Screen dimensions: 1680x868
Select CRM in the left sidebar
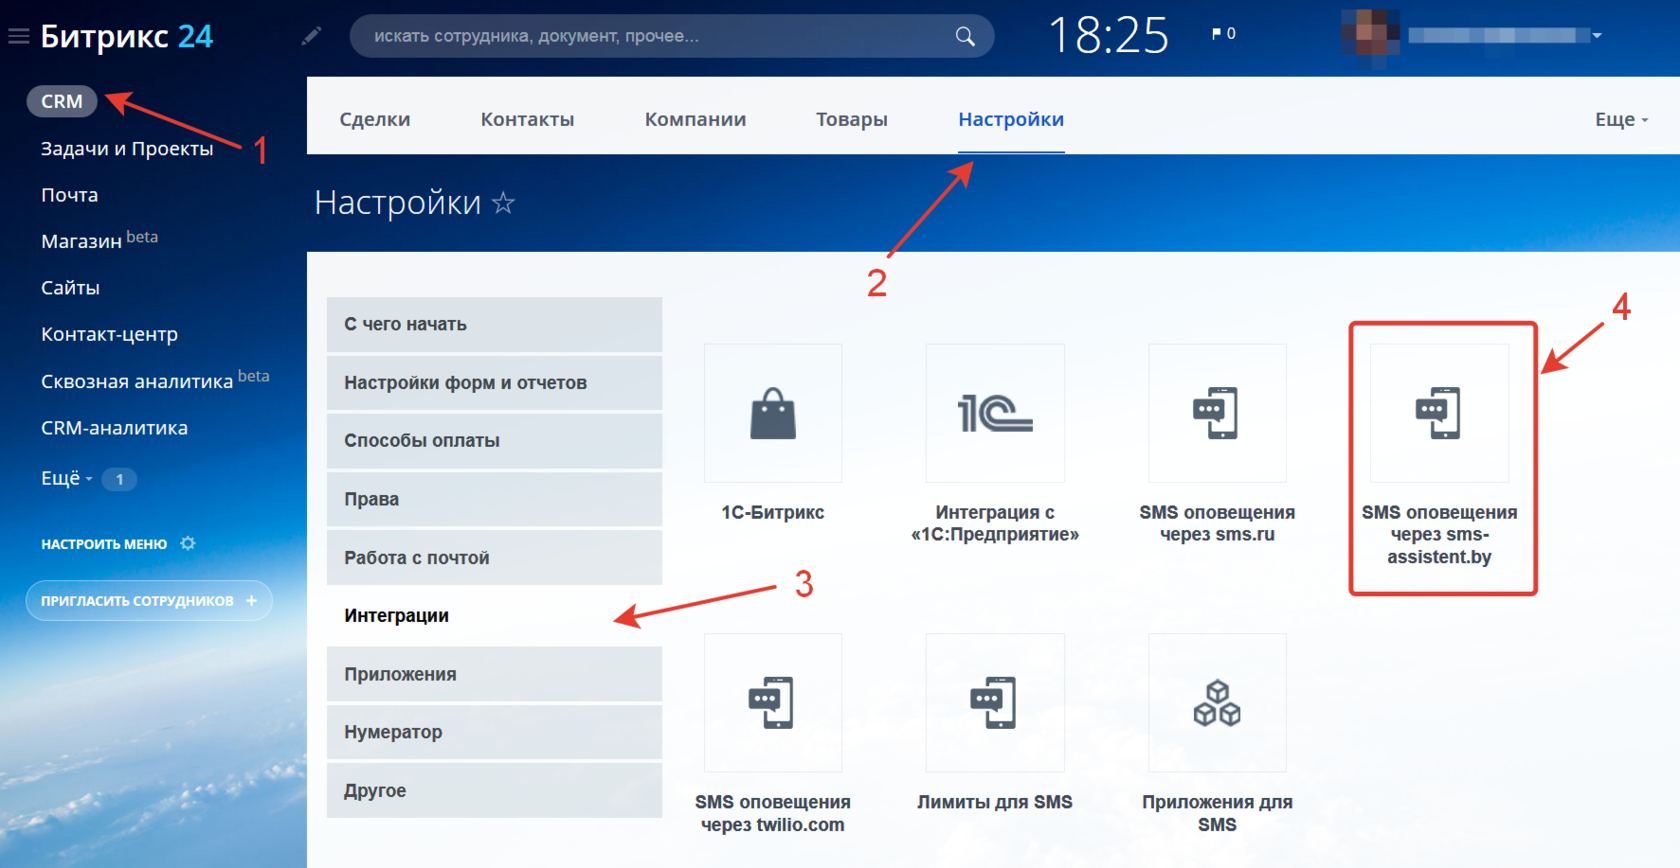(62, 101)
